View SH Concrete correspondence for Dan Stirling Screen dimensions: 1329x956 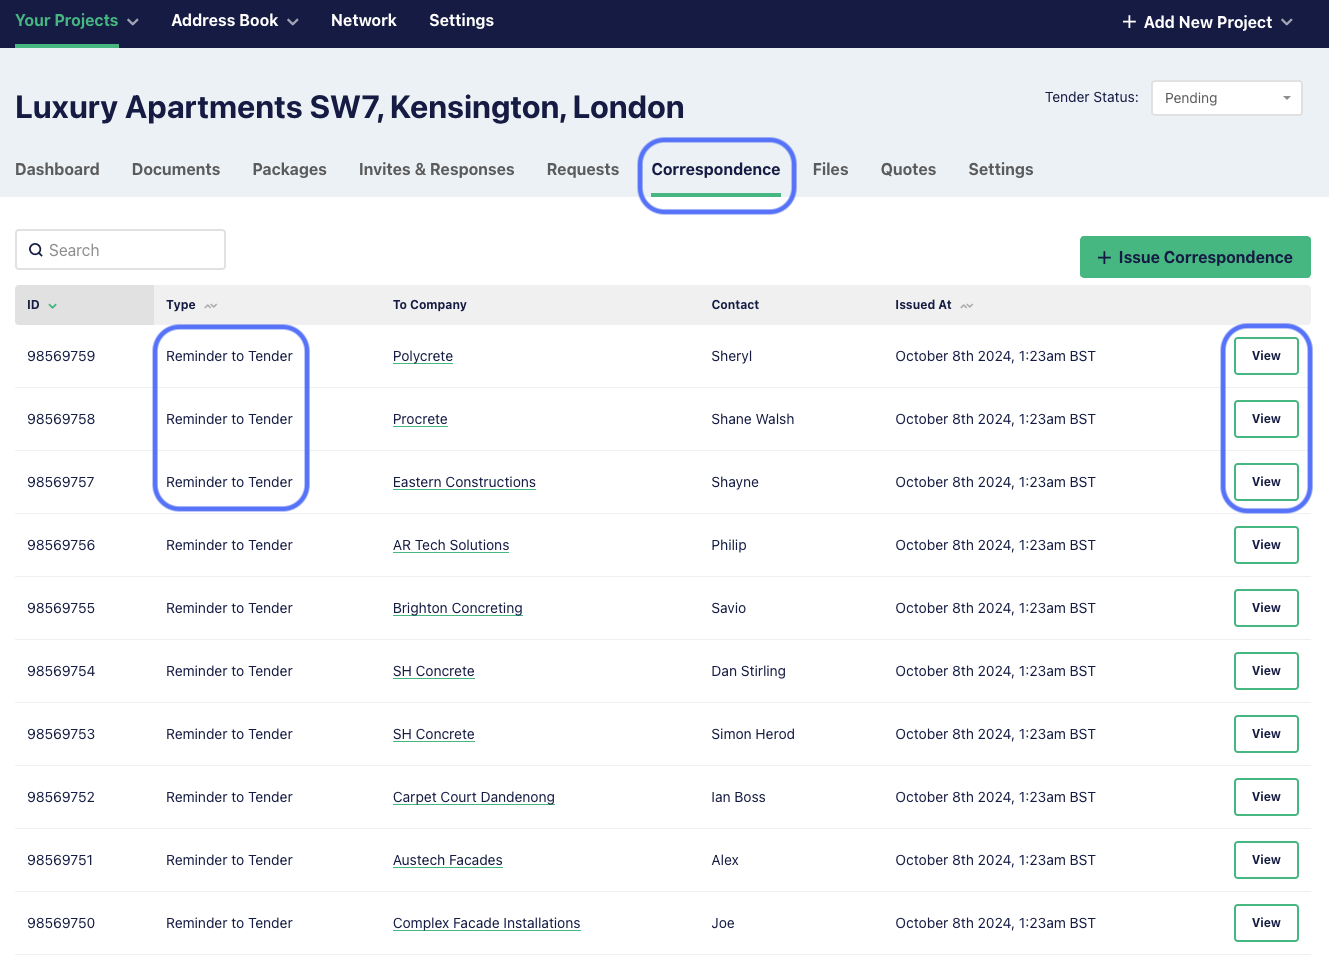click(1266, 671)
